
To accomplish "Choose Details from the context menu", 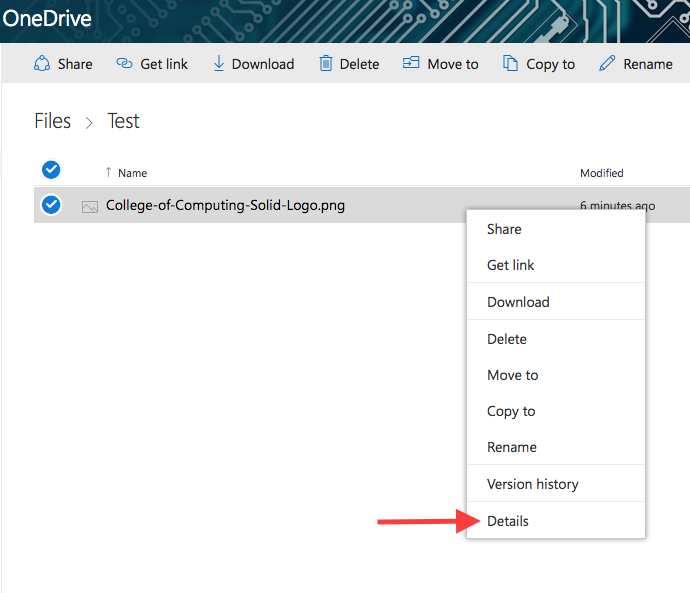I will coord(508,521).
